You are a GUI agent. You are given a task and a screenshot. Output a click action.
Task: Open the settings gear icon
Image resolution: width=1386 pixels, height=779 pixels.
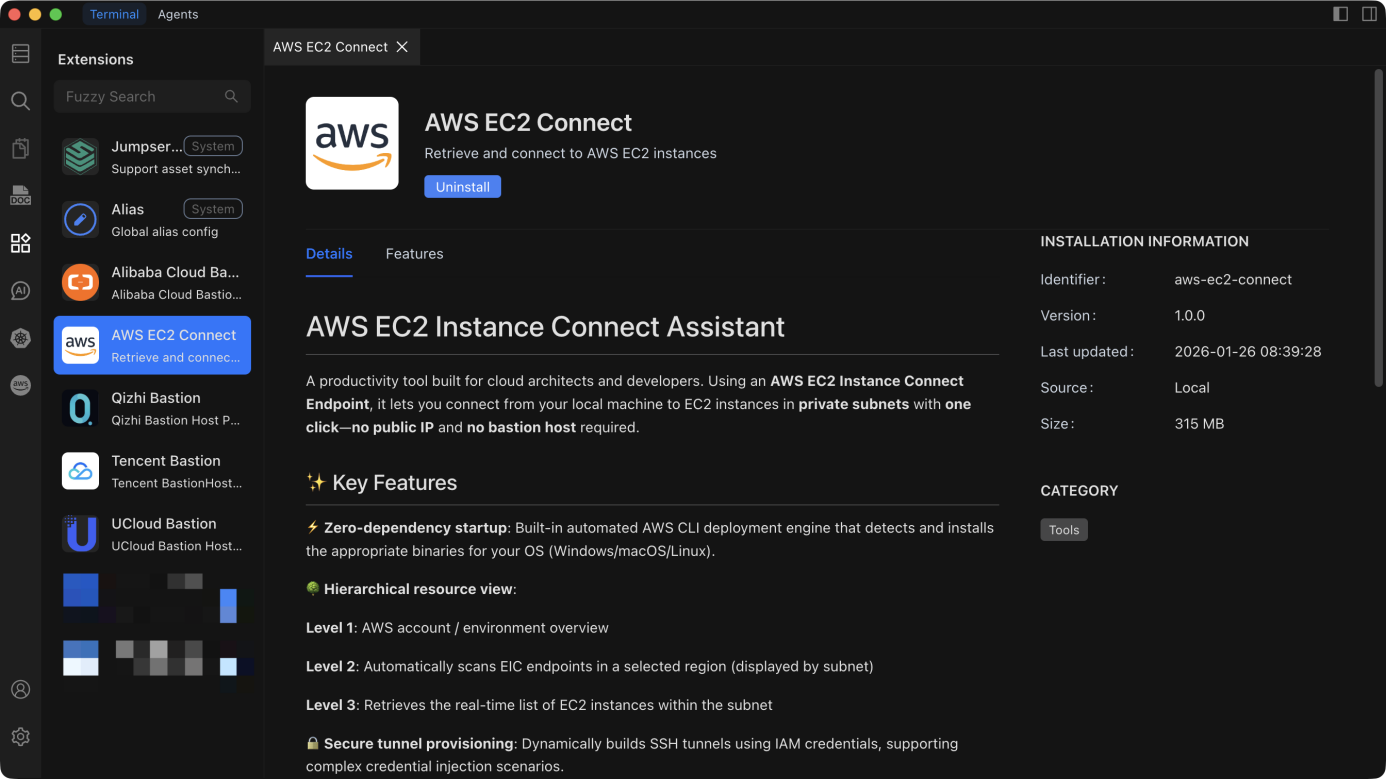coord(20,737)
